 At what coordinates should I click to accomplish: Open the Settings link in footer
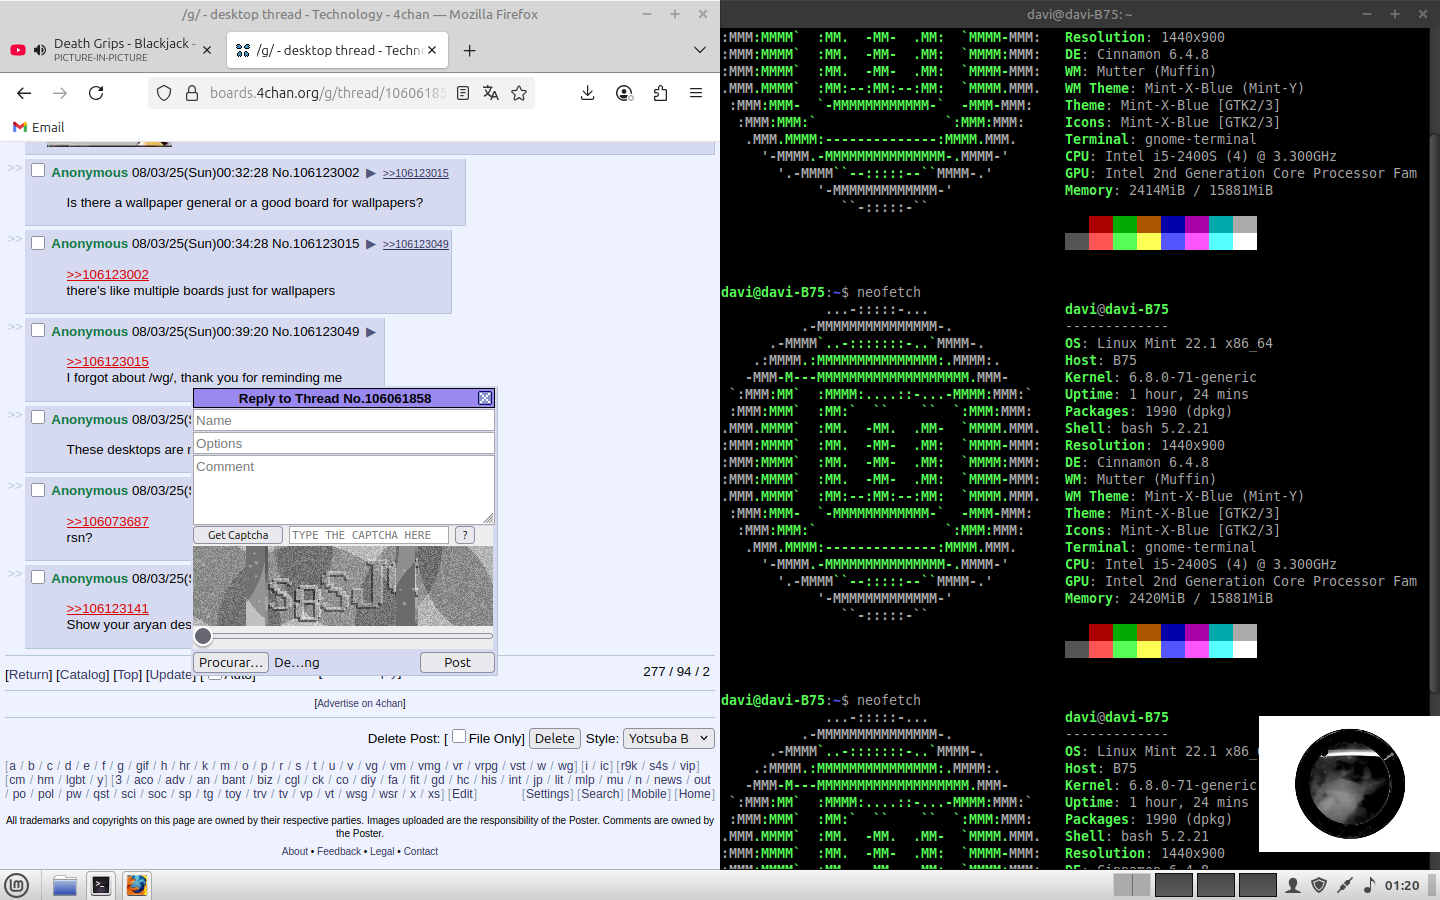tap(548, 794)
